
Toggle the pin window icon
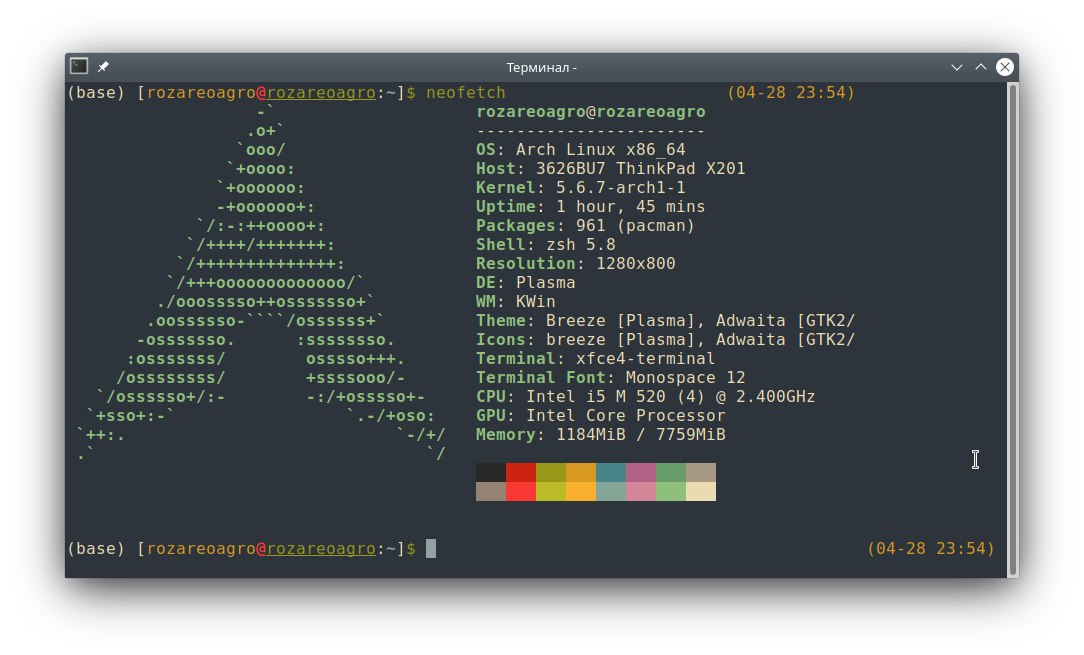point(103,66)
